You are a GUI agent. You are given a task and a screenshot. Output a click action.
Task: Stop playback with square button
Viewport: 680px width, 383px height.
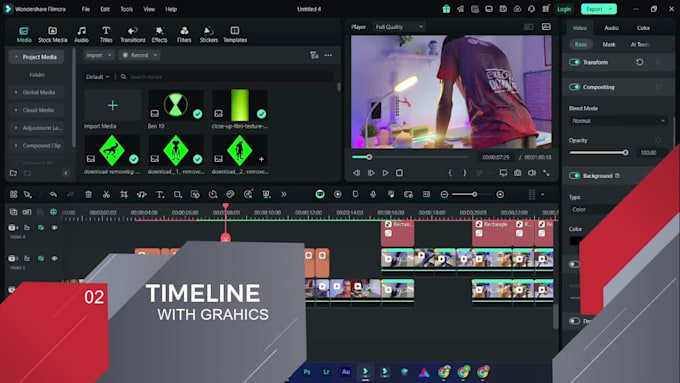(399, 173)
